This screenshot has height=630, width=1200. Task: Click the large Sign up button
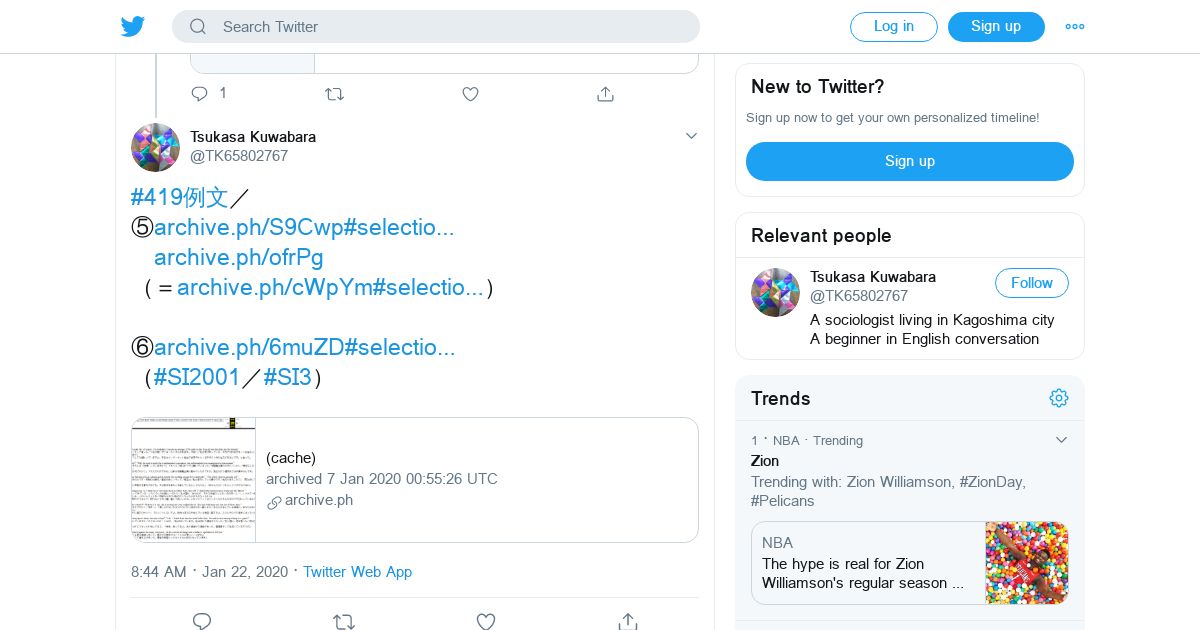(x=909, y=161)
